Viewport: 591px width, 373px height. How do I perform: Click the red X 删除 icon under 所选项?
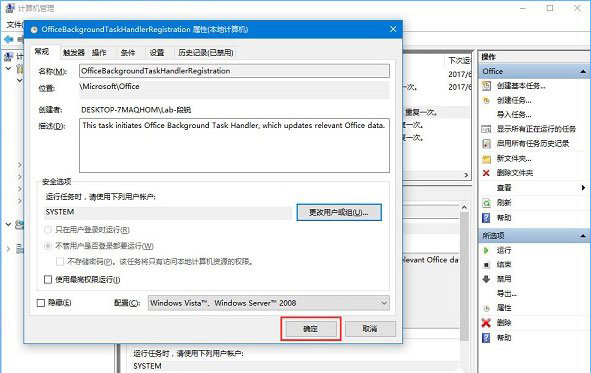486,323
